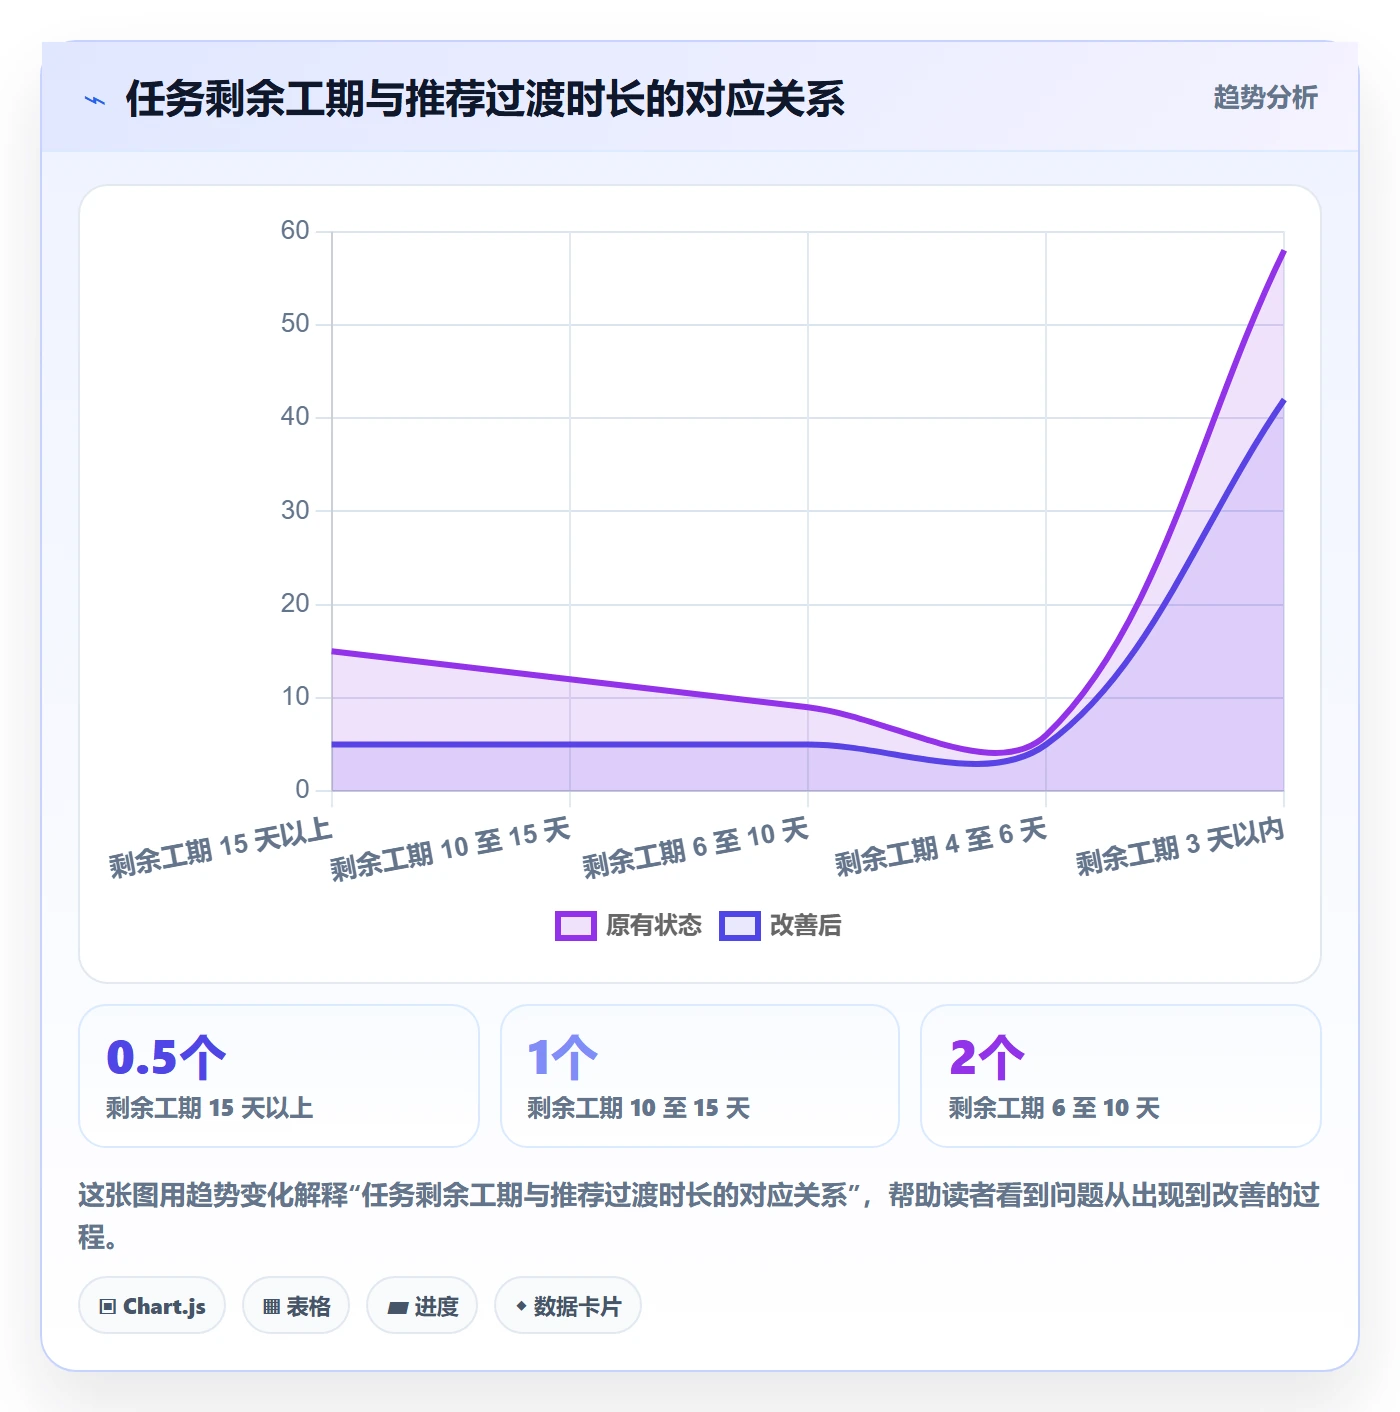Select the Chart.js tag
Viewport: 1400px width, 1412px height.
point(152,1306)
